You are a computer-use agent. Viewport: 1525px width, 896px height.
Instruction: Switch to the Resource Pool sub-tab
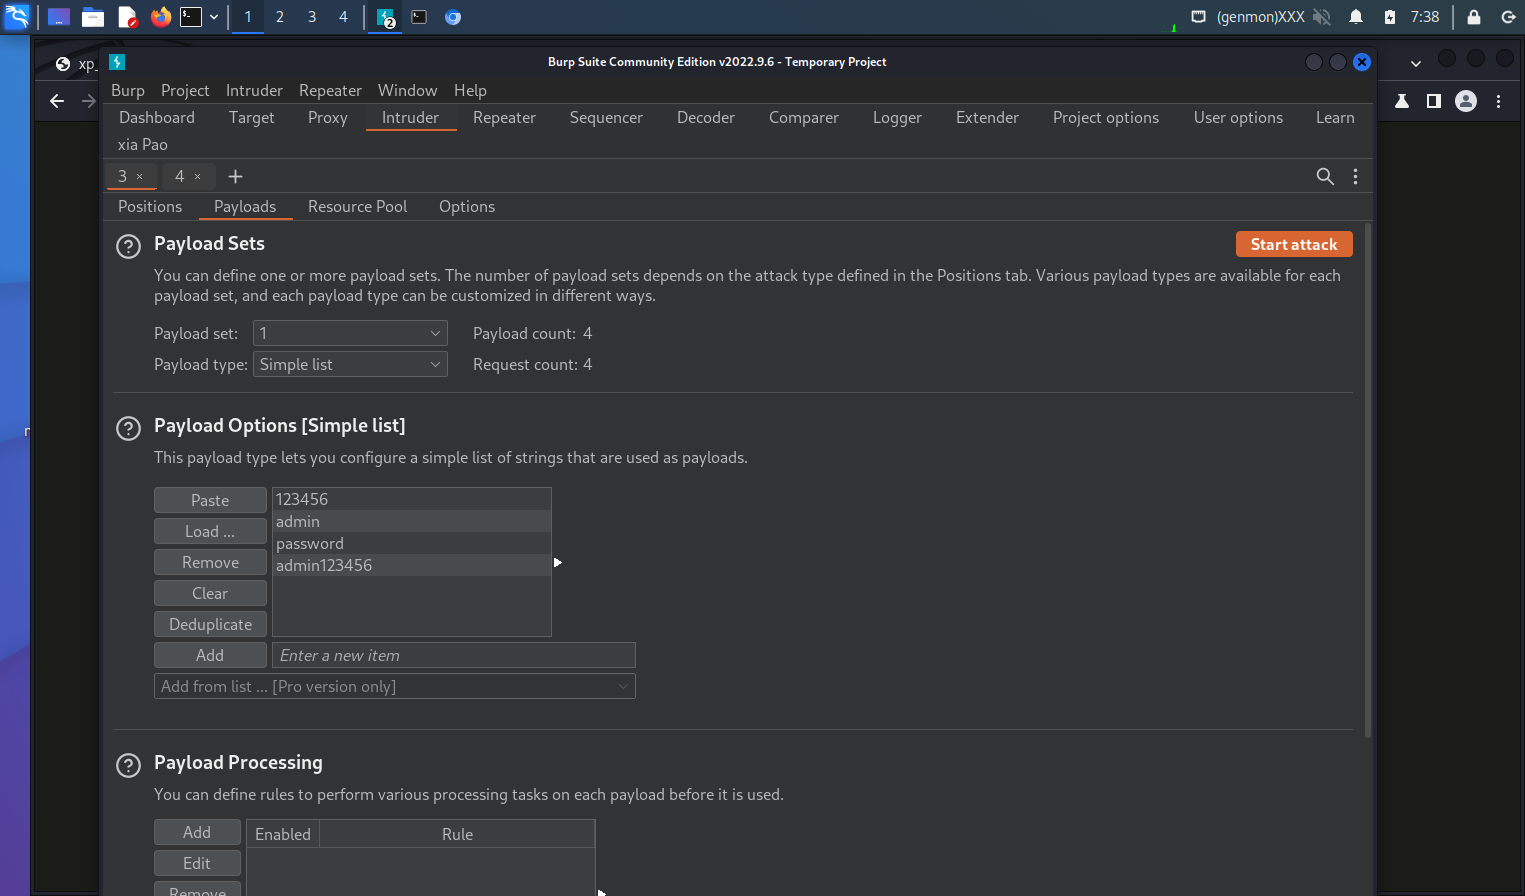[357, 206]
